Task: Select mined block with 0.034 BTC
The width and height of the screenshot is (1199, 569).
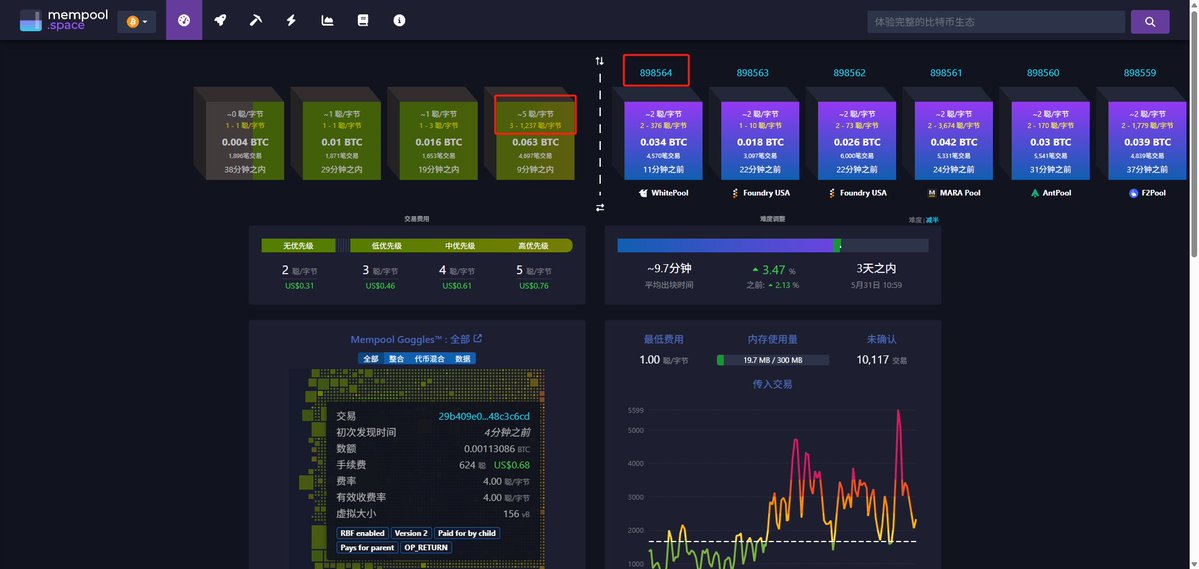Action: pyautogui.click(x=663, y=141)
